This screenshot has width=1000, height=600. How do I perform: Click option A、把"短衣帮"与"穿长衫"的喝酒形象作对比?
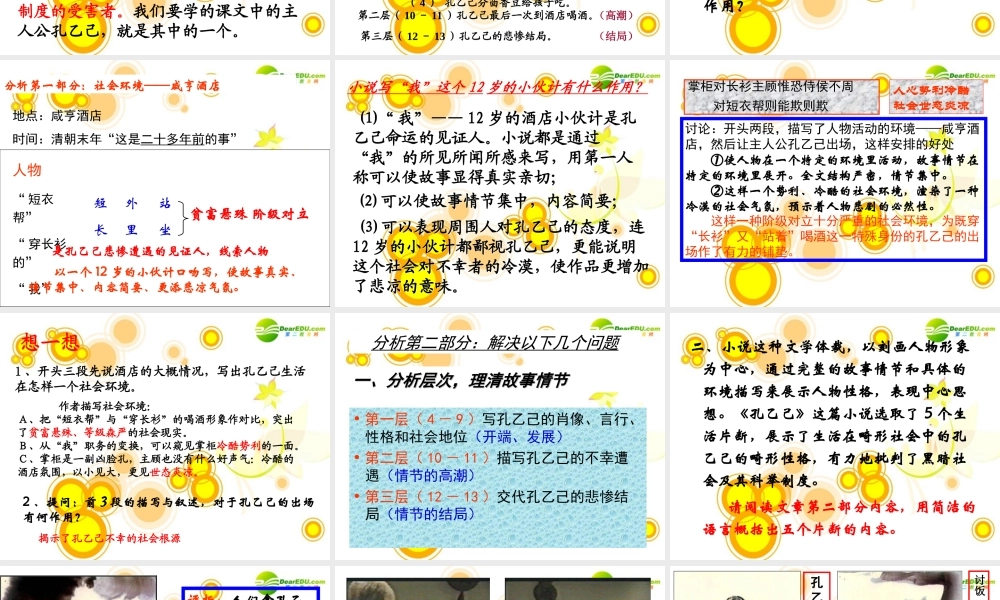156,426
